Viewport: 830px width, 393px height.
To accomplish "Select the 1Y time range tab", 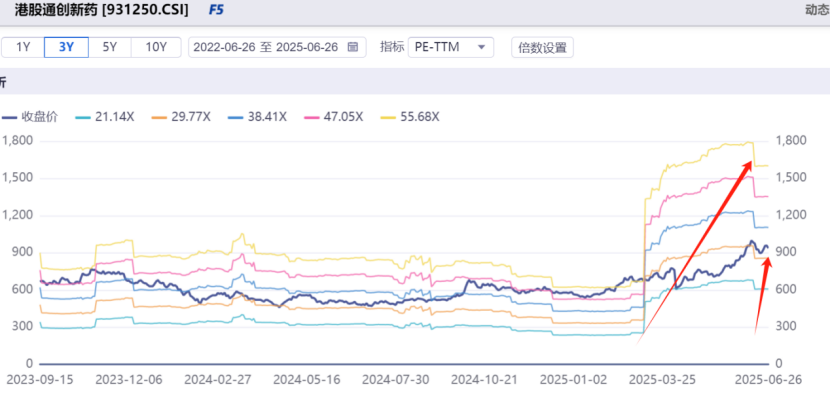I will [x=23, y=47].
